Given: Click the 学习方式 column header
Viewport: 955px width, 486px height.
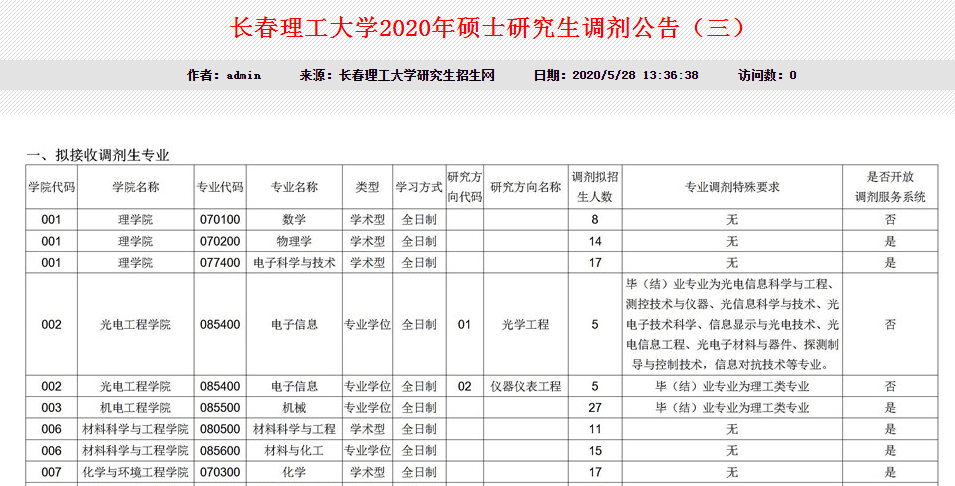Looking at the screenshot, I should pyautogui.click(x=419, y=187).
